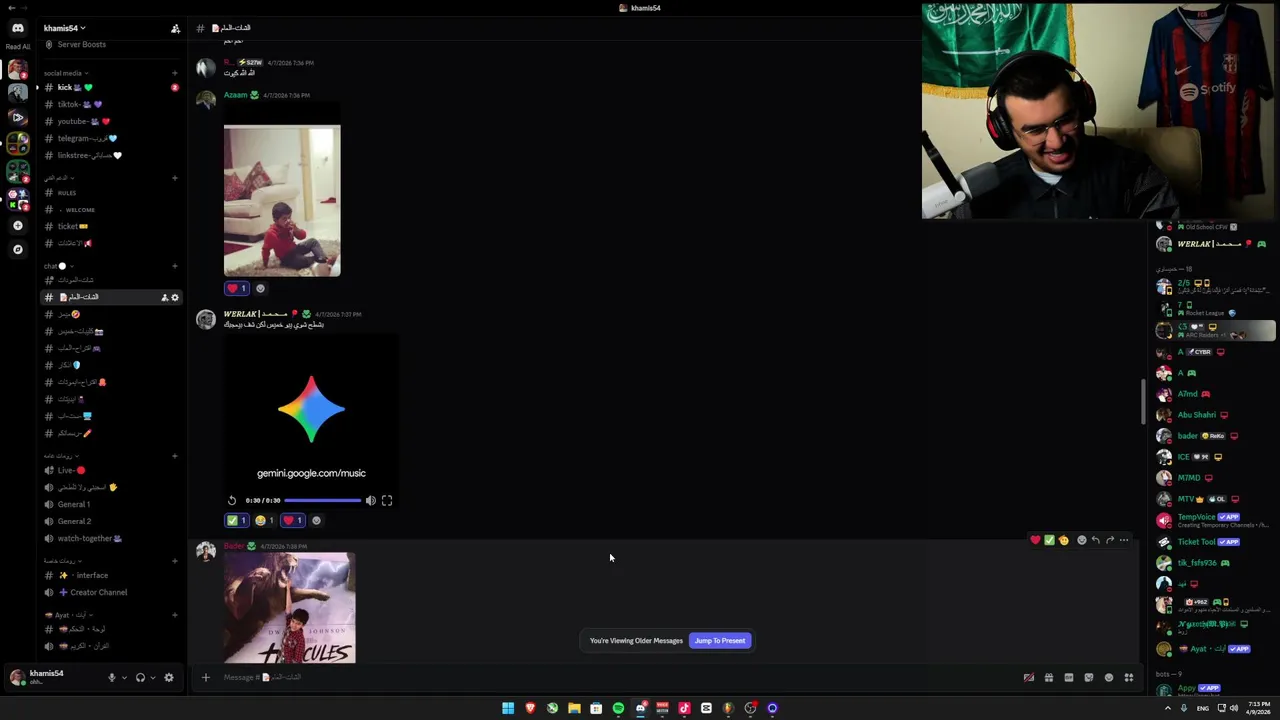Toggle microphone mute in user panel
Image resolution: width=1280 pixels, height=720 pixels.
point(112,677)
